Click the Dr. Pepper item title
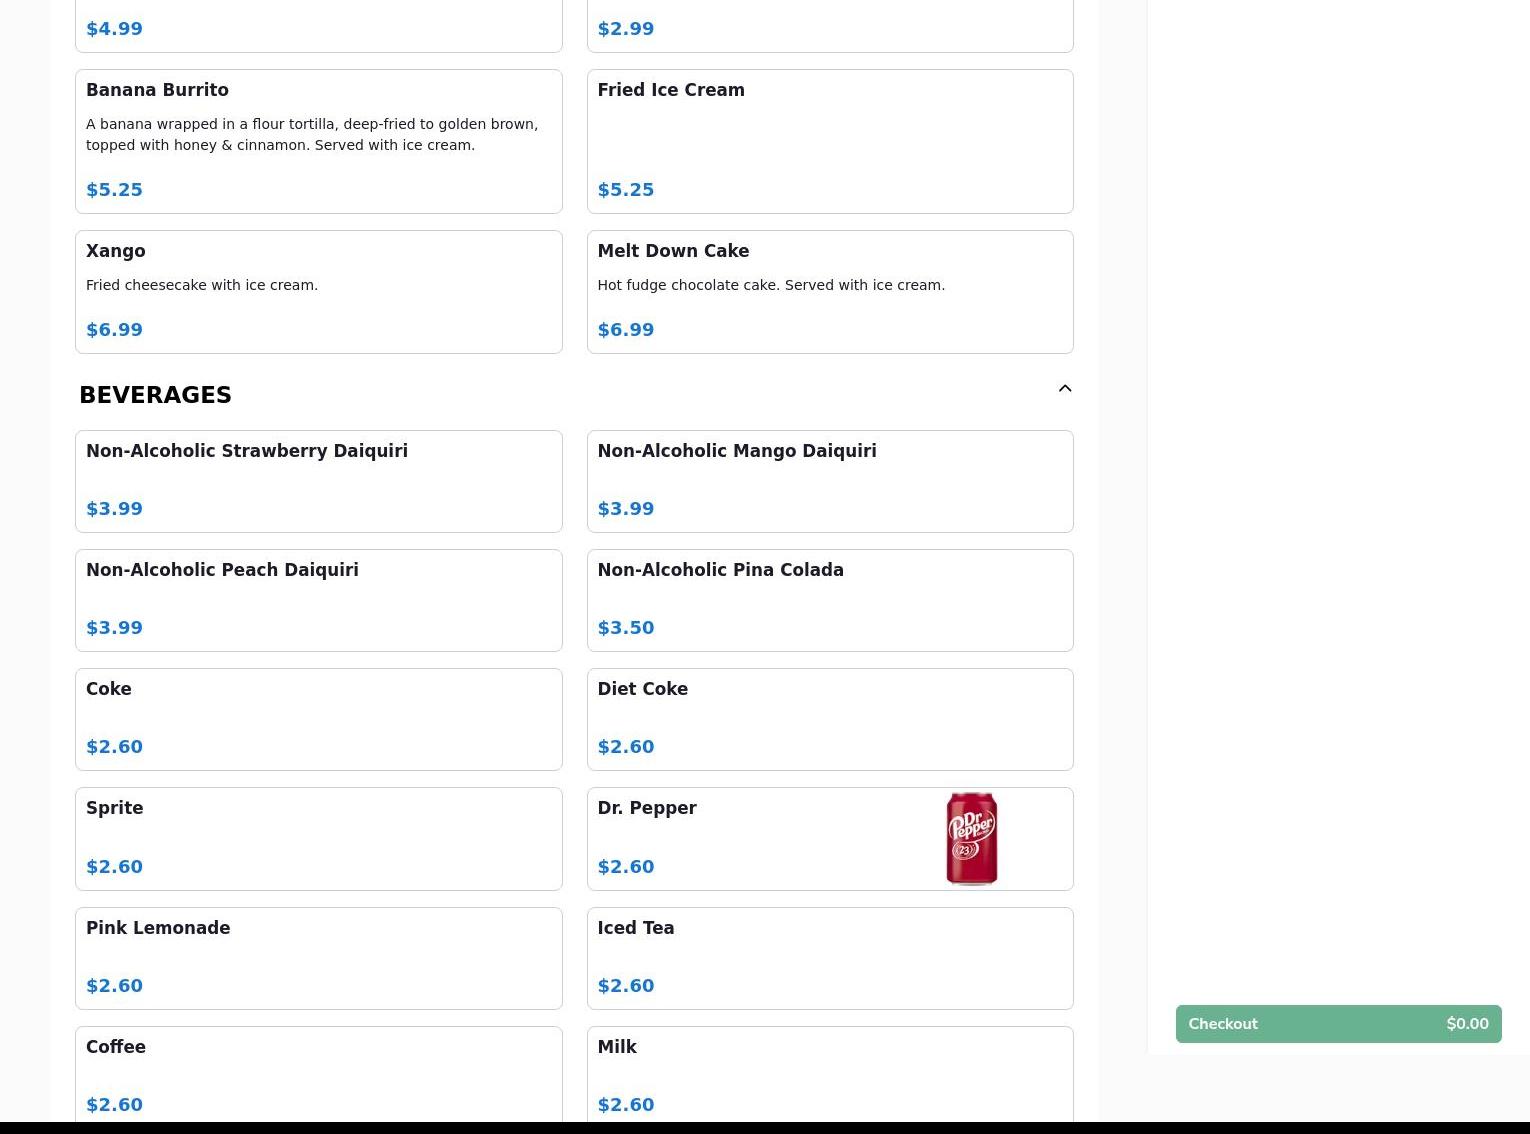Screen dimensions: 1530x1134 pos(646,808)
